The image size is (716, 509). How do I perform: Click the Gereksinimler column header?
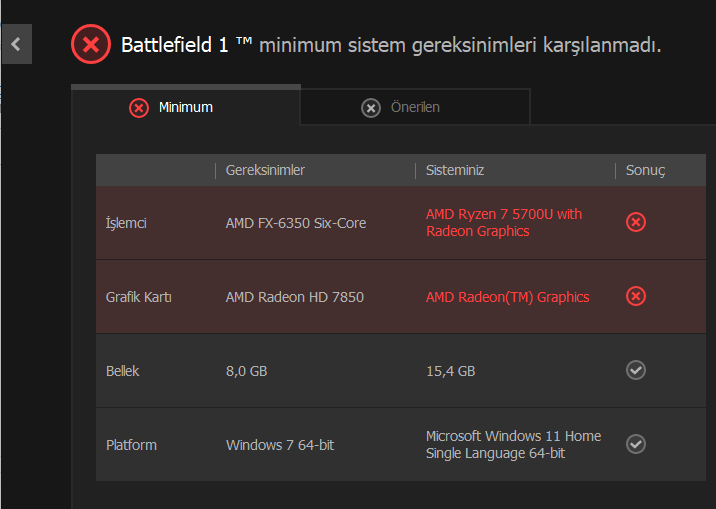265,170
